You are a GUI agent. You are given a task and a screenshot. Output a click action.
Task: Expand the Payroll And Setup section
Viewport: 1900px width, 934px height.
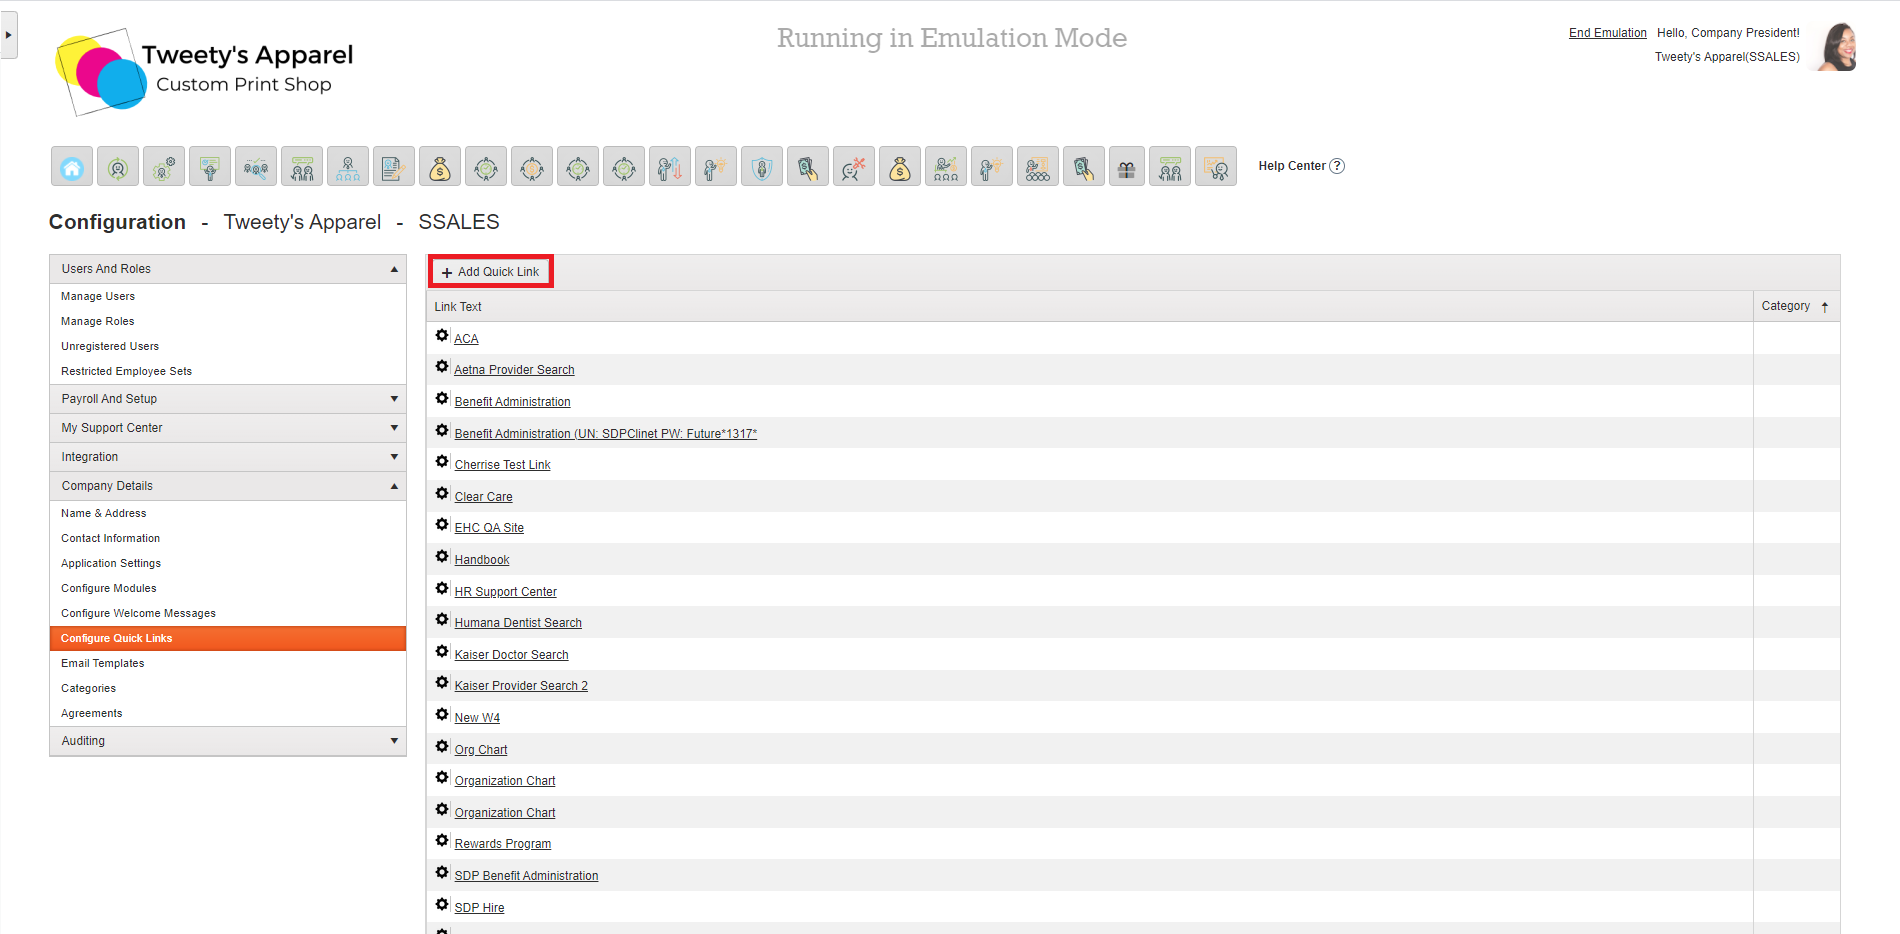pos(394,399)
